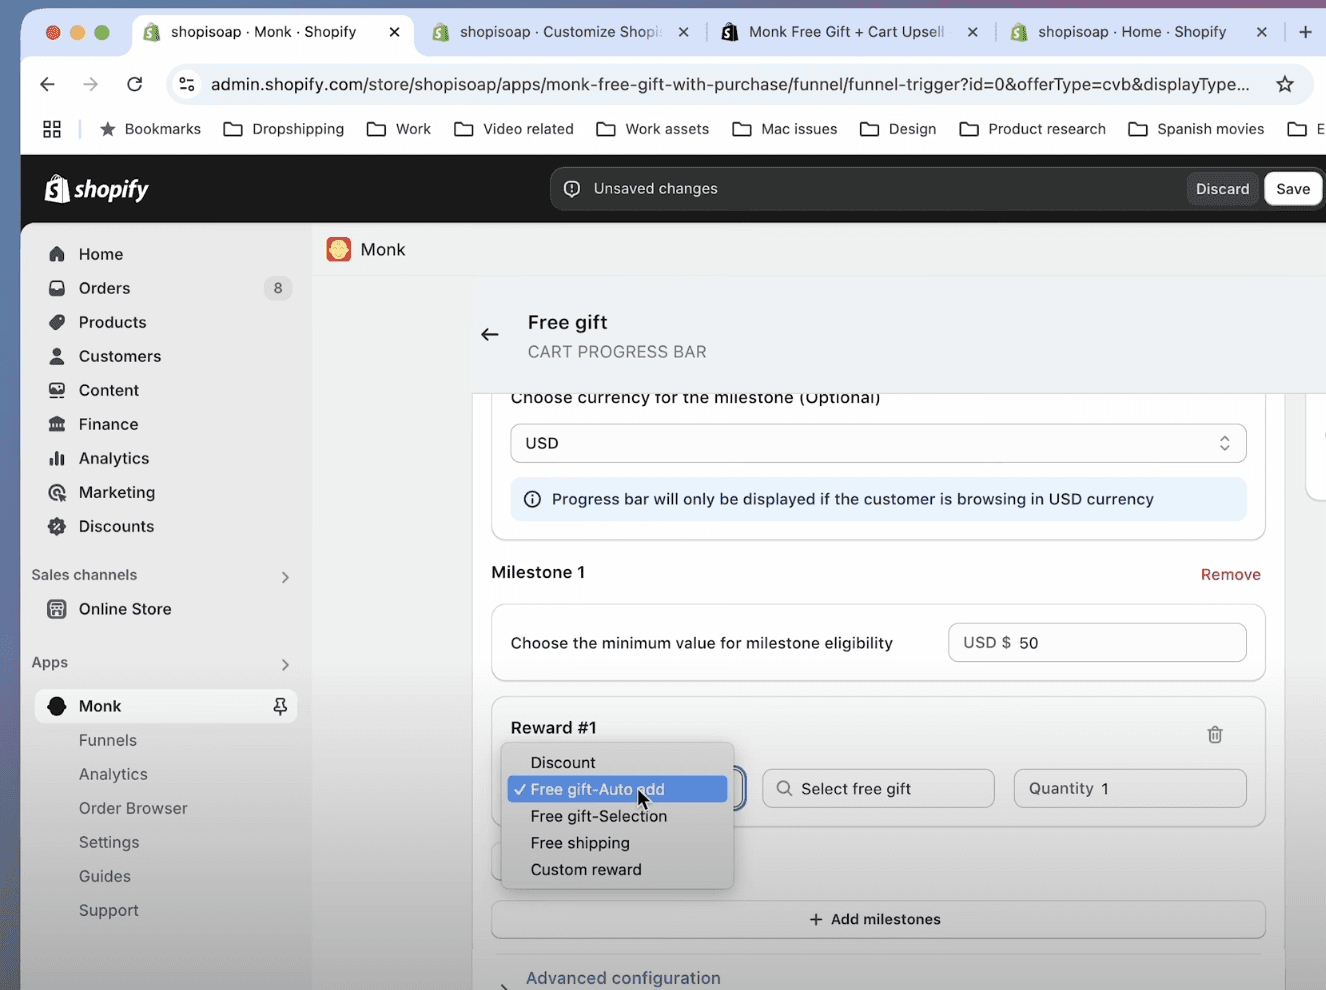Select Free gift-Selection option

coord(618,816)
